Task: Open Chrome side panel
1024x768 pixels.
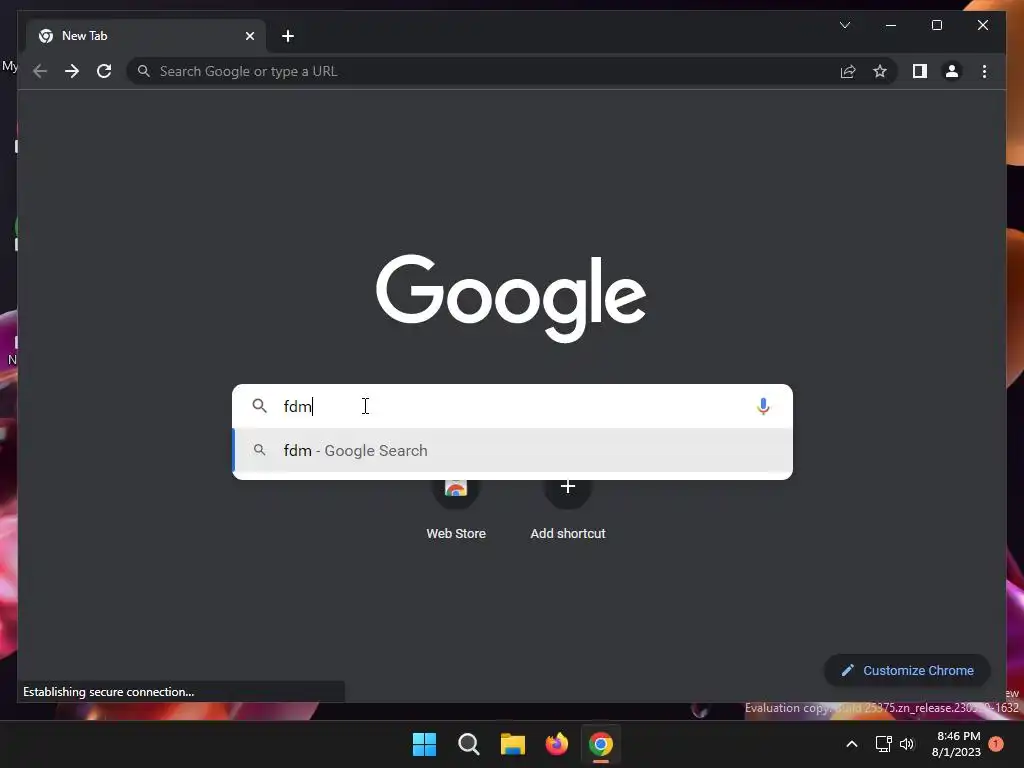Action: click(x=920, y=71)
